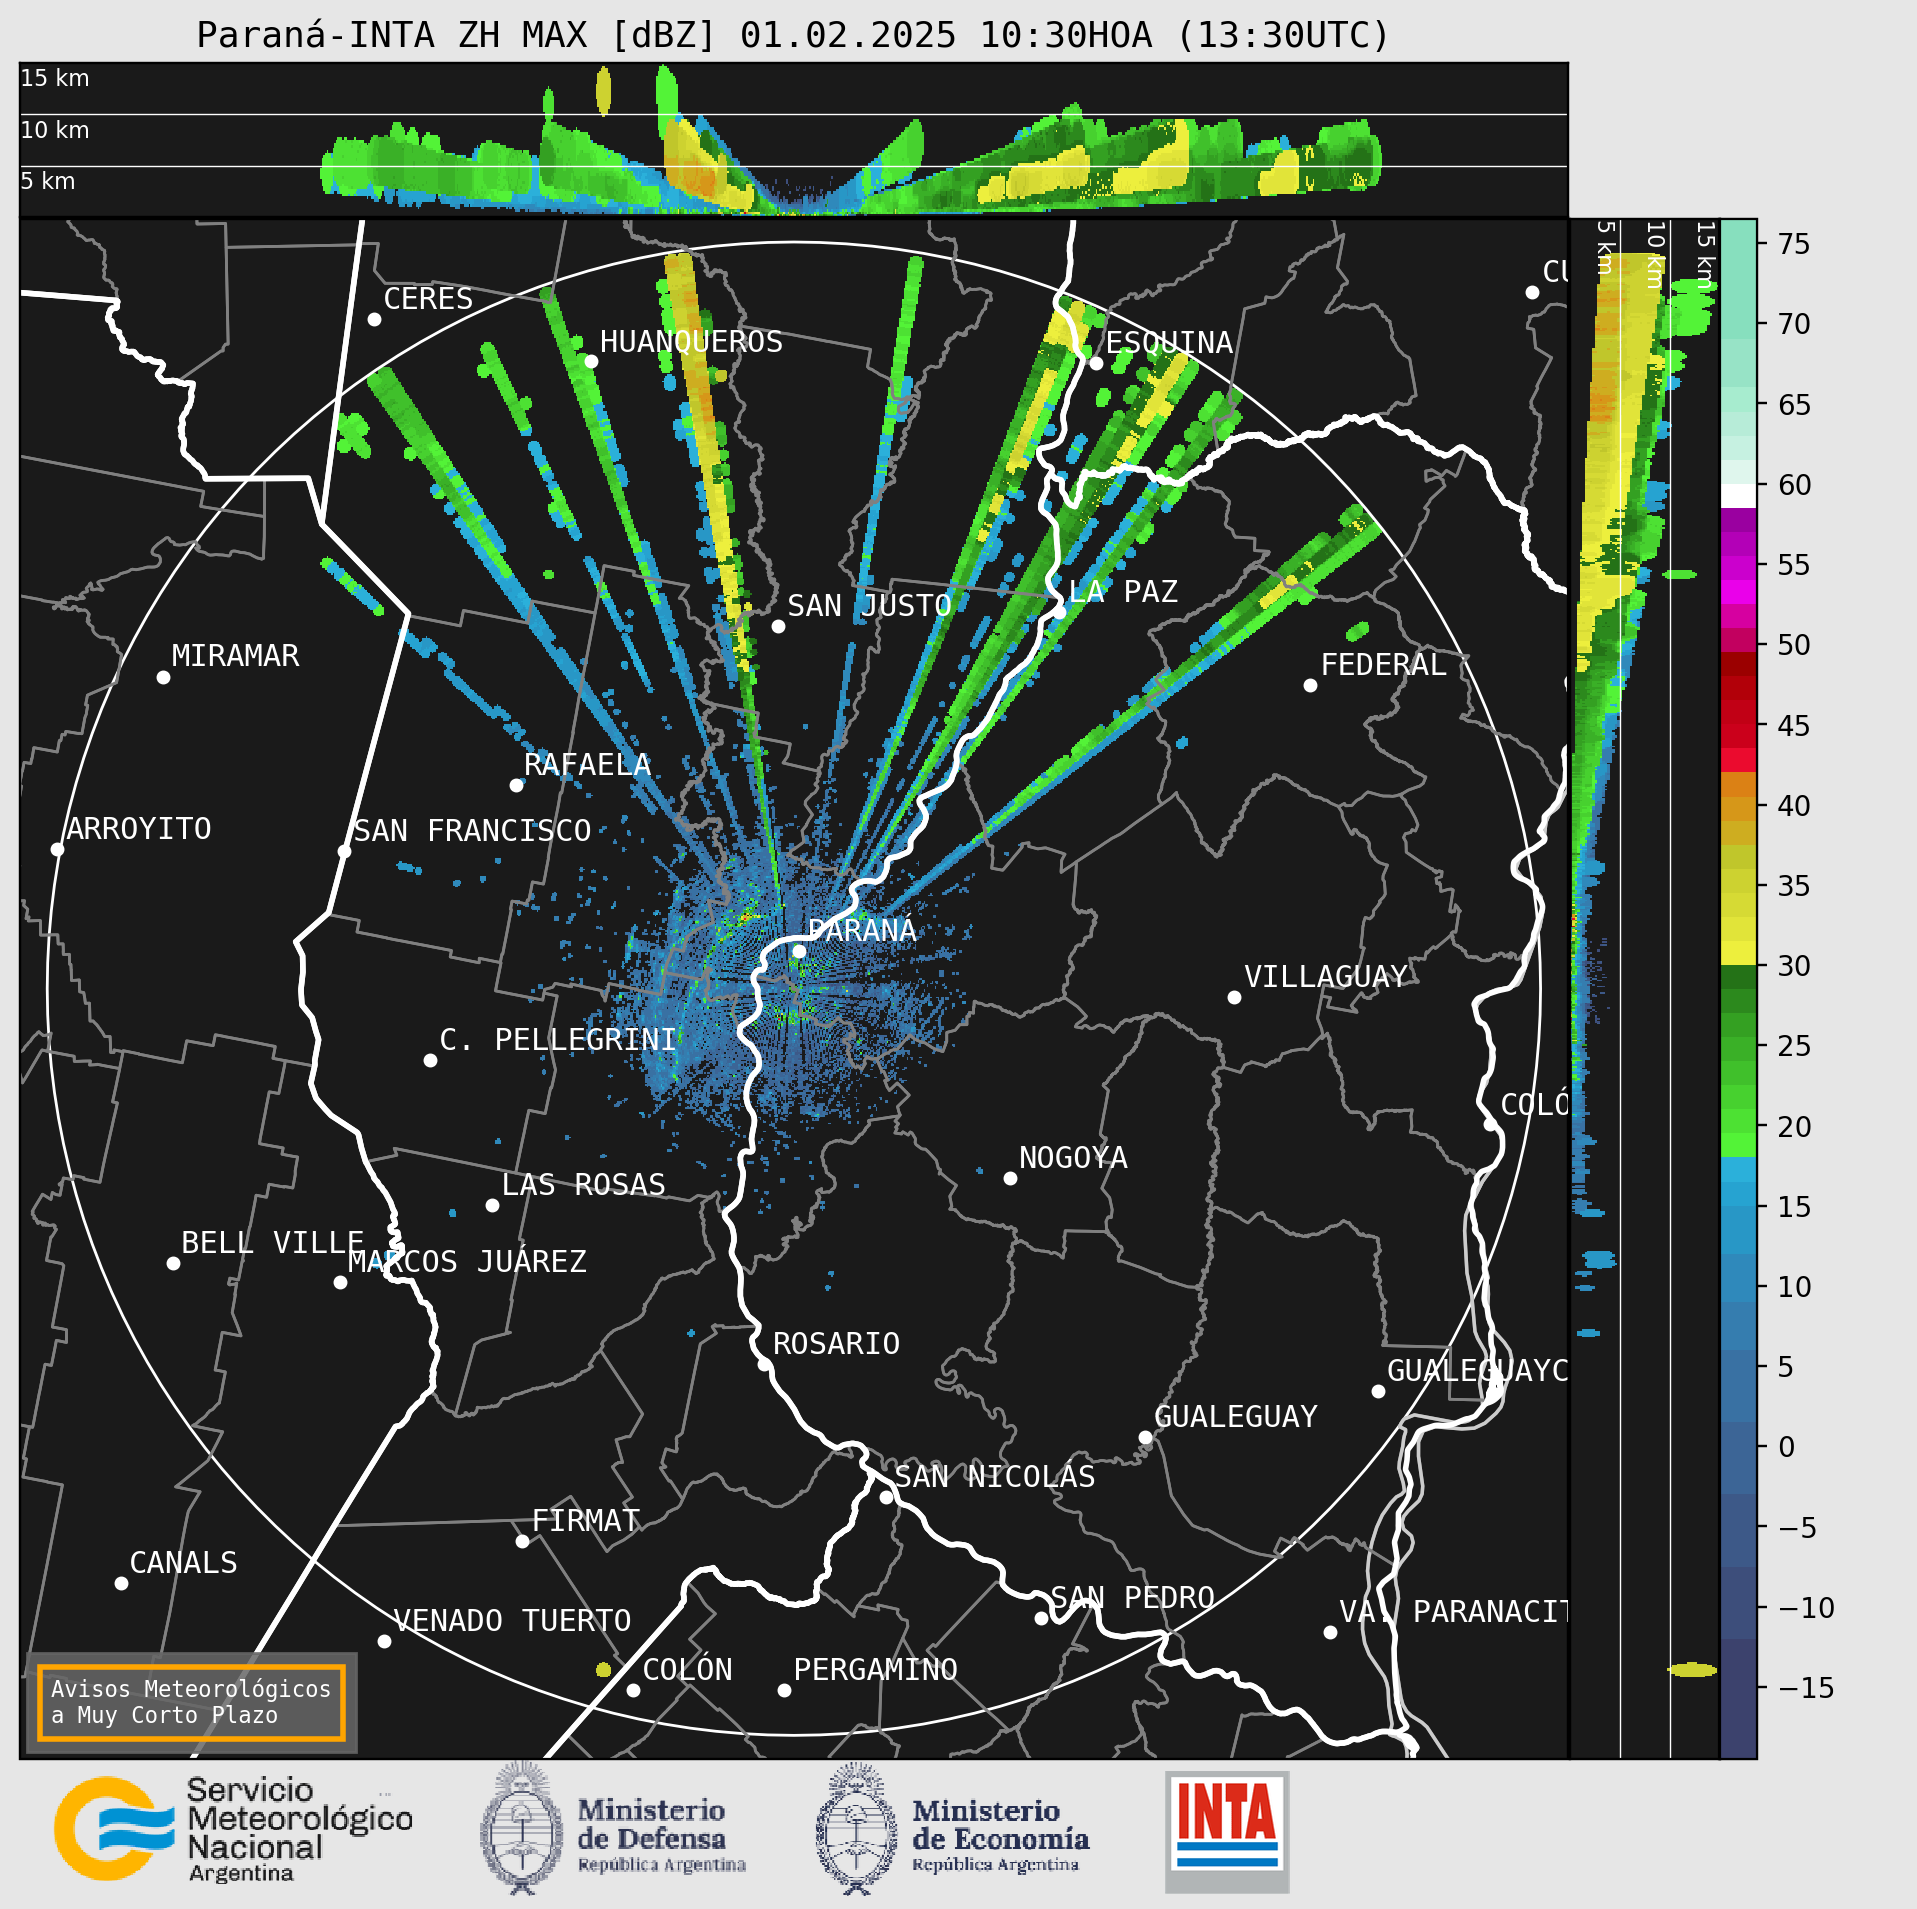Click the ROSARIO city label

(x=836, y=1343)
